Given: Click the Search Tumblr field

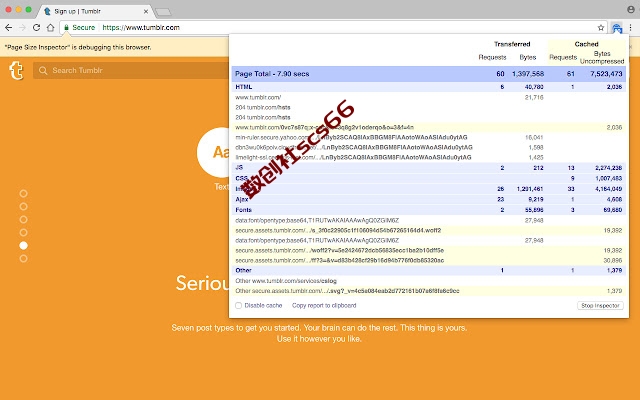Looking at the screenshot, I should coord(131,71).
